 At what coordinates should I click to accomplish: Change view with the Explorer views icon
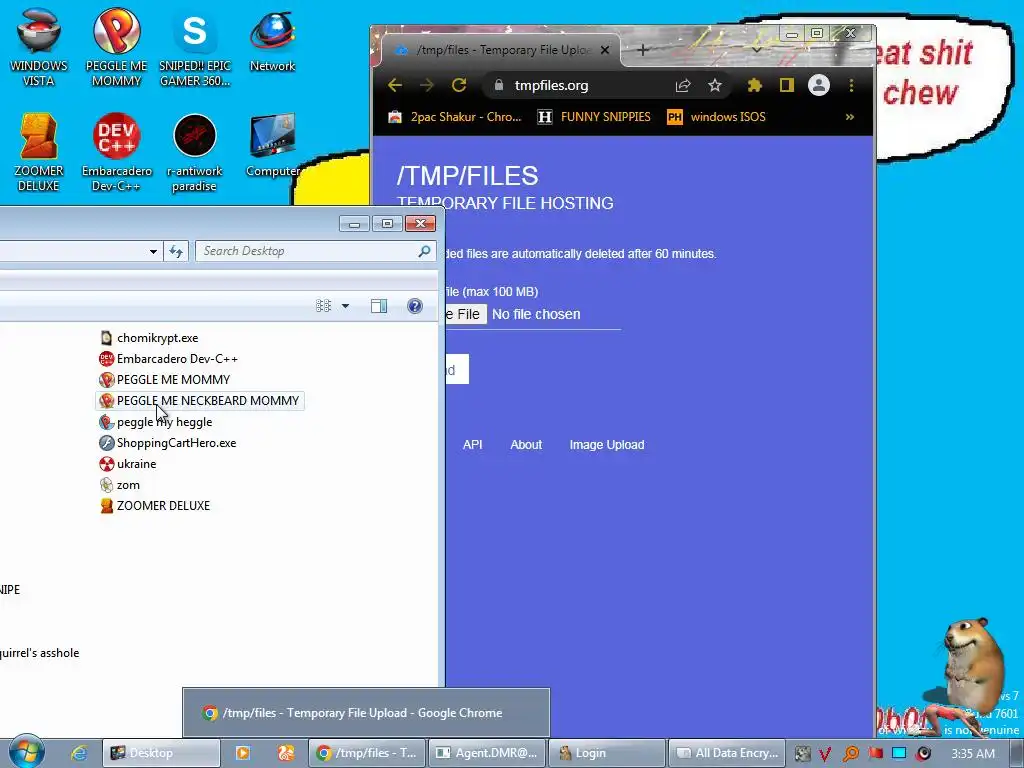tap(323, 306)
